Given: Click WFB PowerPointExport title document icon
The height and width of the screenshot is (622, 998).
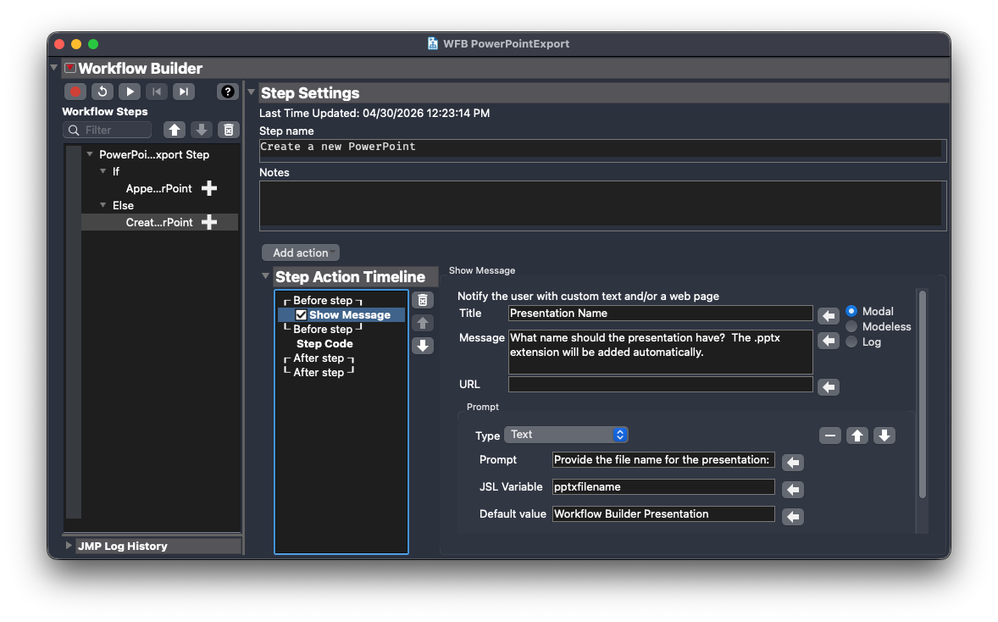Looking at the screenshot, I should (x=433, y=43).
